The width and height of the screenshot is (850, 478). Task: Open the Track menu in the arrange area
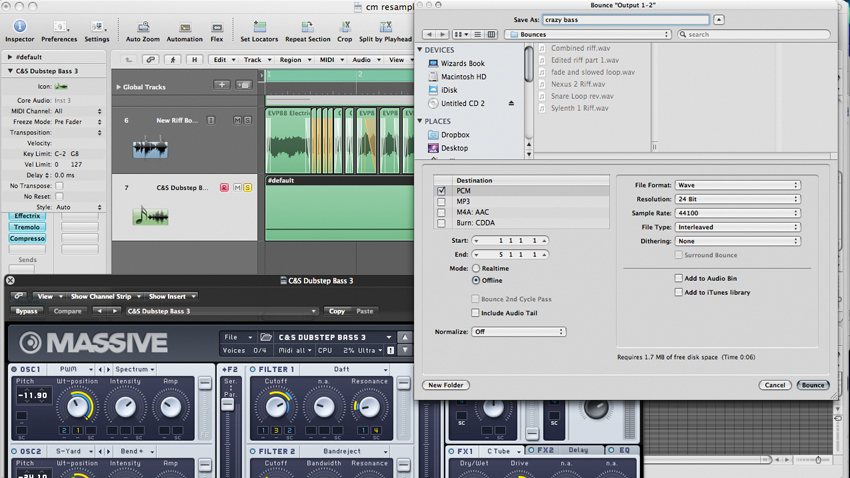[x=256, y=60]
